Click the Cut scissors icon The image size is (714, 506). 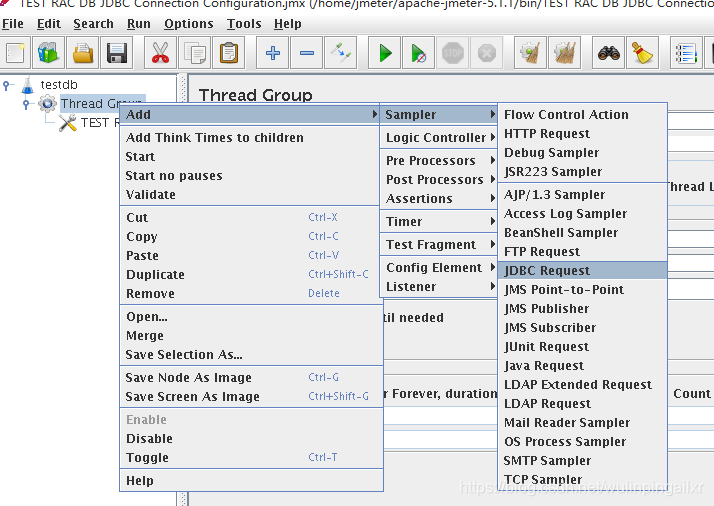[x=160, y=53]
